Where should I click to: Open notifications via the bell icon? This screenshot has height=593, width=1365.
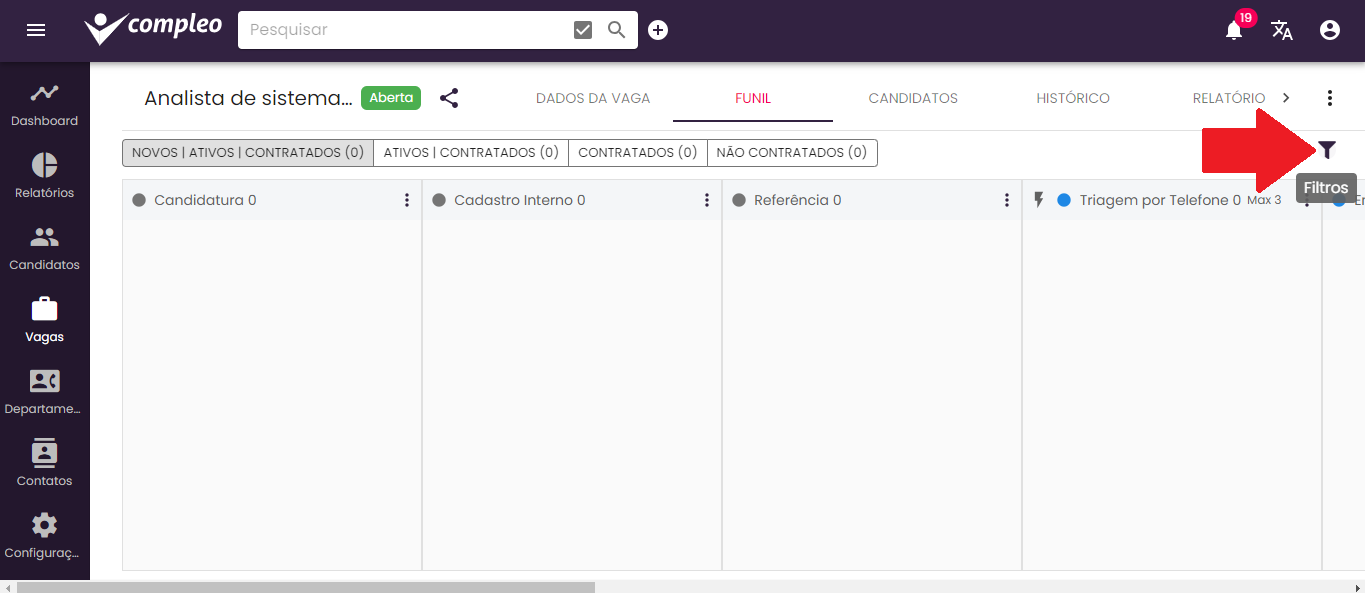coord(1233,30)
